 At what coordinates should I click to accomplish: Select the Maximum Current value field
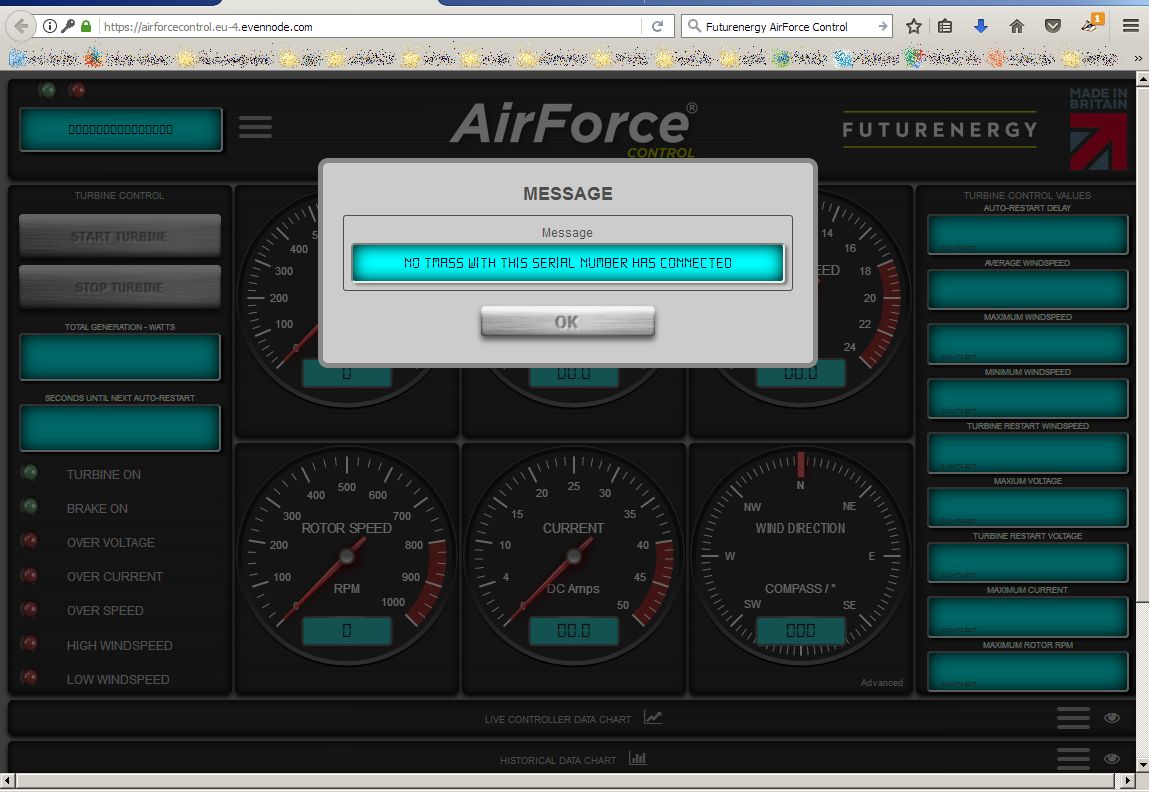tap(1027, 617)
